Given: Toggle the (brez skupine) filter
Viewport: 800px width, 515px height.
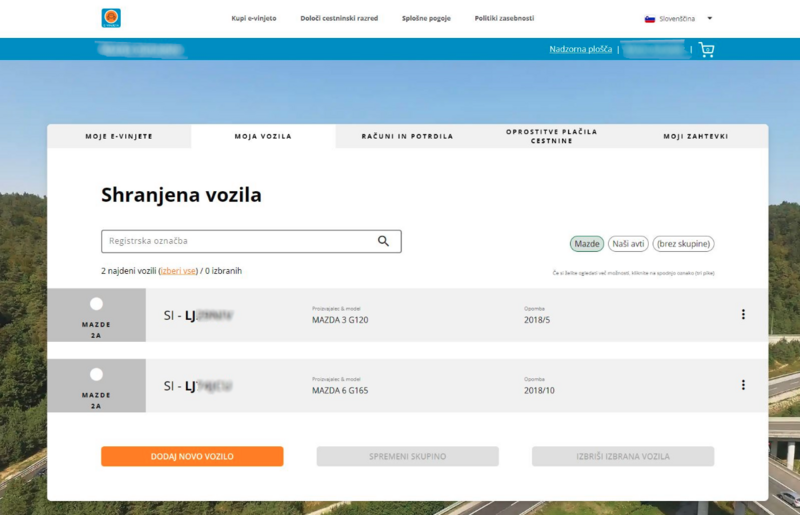Looking at the screenshot, I should (683, 244).
